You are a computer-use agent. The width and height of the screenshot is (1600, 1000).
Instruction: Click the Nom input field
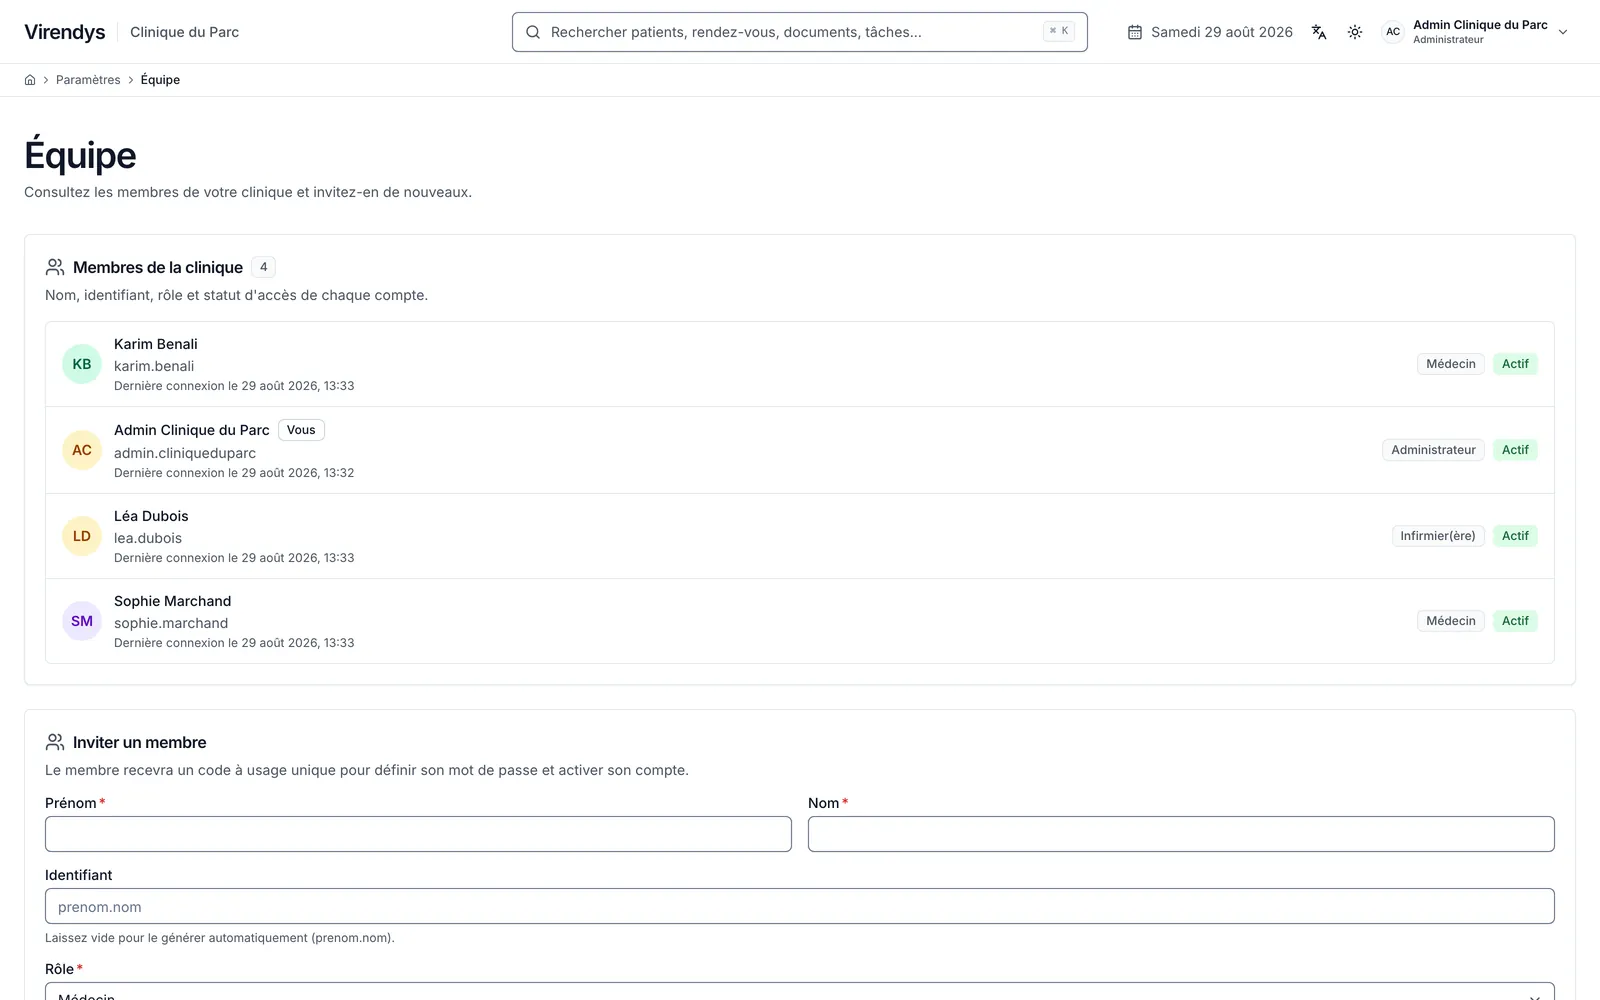1181,834
